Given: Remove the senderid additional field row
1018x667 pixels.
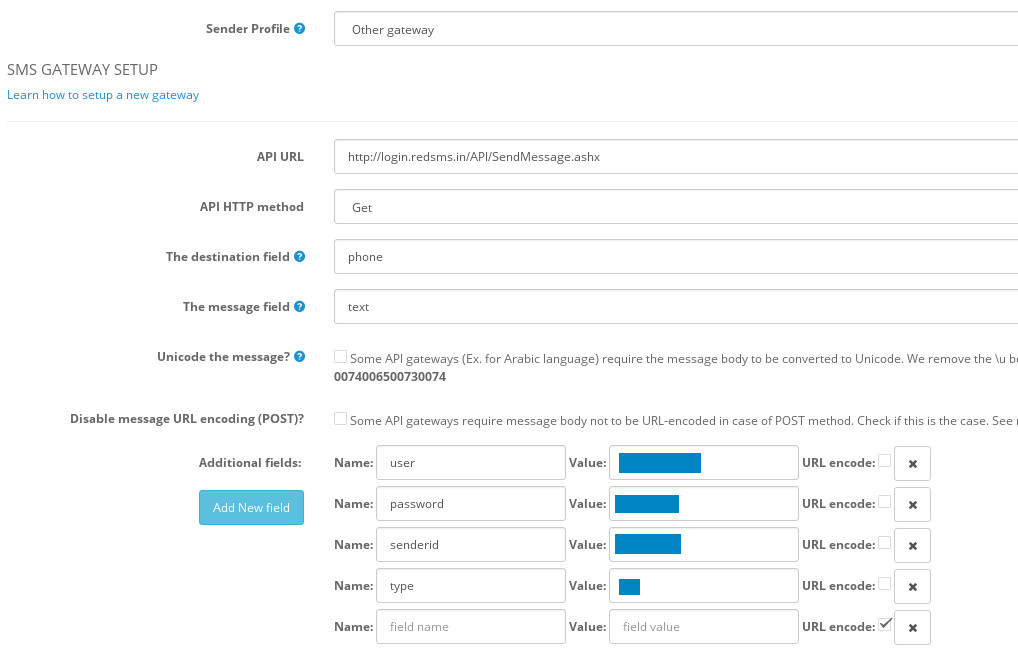Looking at the screenshot, I should pyautogui.click(x=912, y=546).
